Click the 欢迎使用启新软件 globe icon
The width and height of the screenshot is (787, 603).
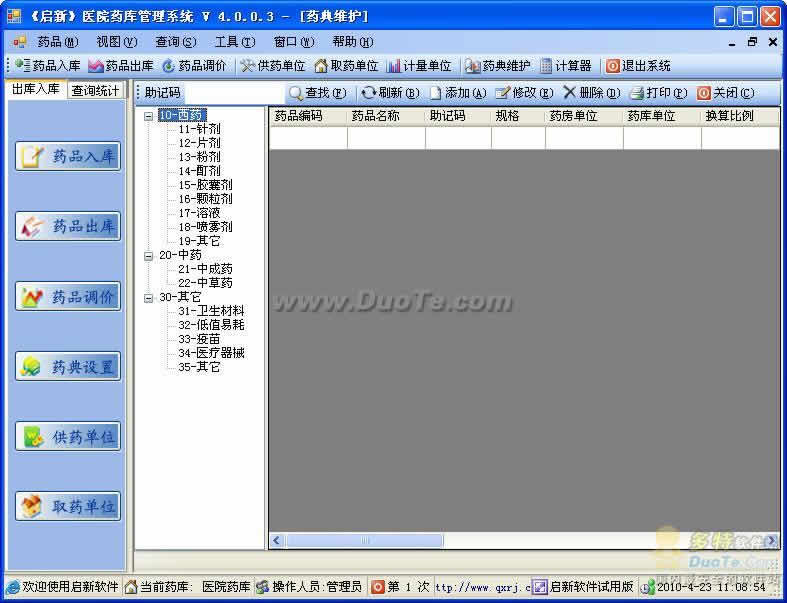pos(13,586)
